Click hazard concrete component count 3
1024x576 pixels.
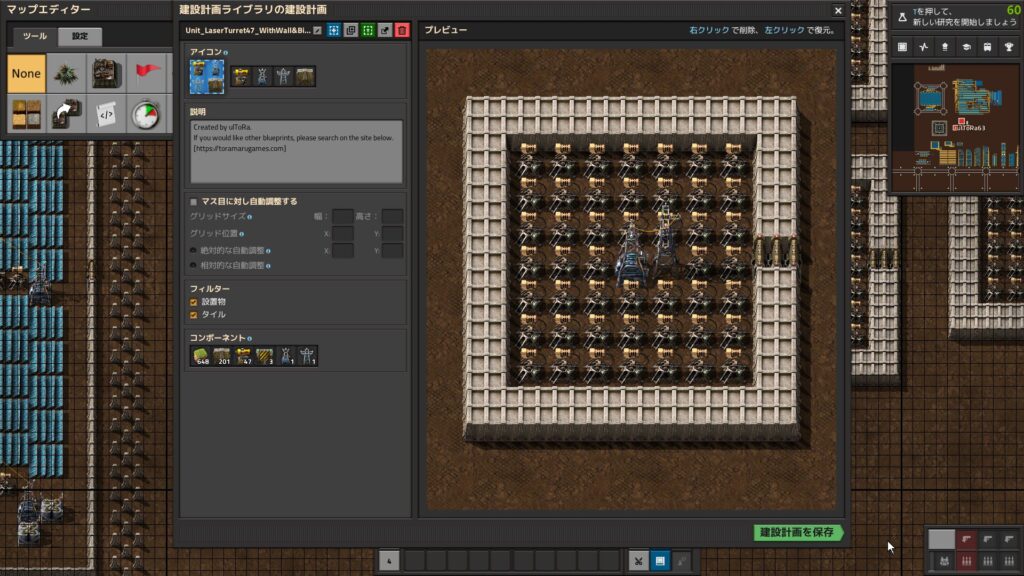264,356
